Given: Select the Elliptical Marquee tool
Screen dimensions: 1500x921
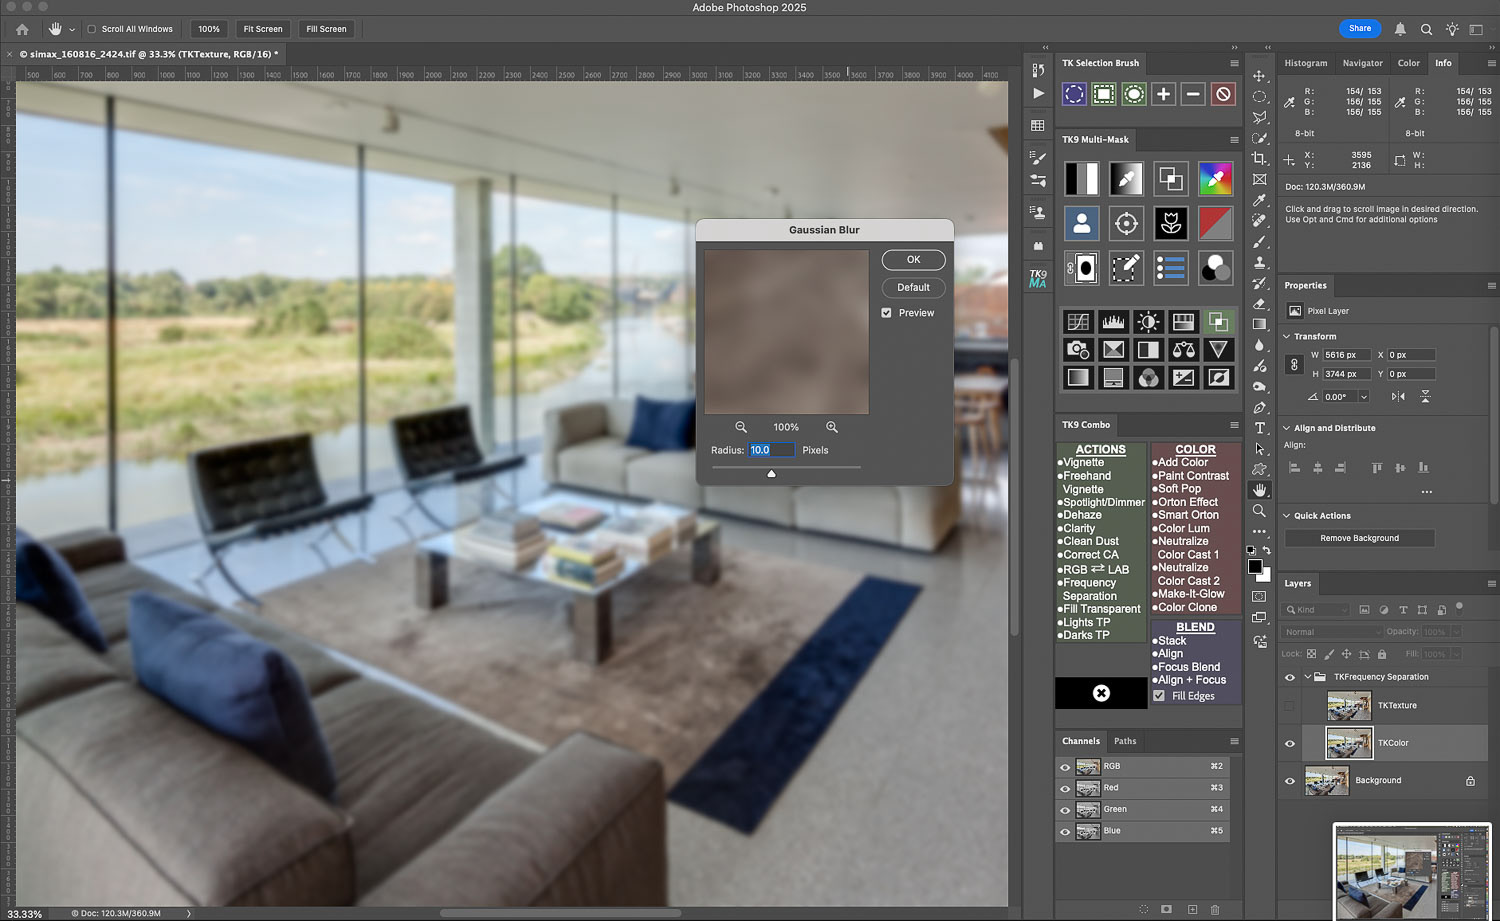Looking at the screenshot, I should pos(1259,97).
